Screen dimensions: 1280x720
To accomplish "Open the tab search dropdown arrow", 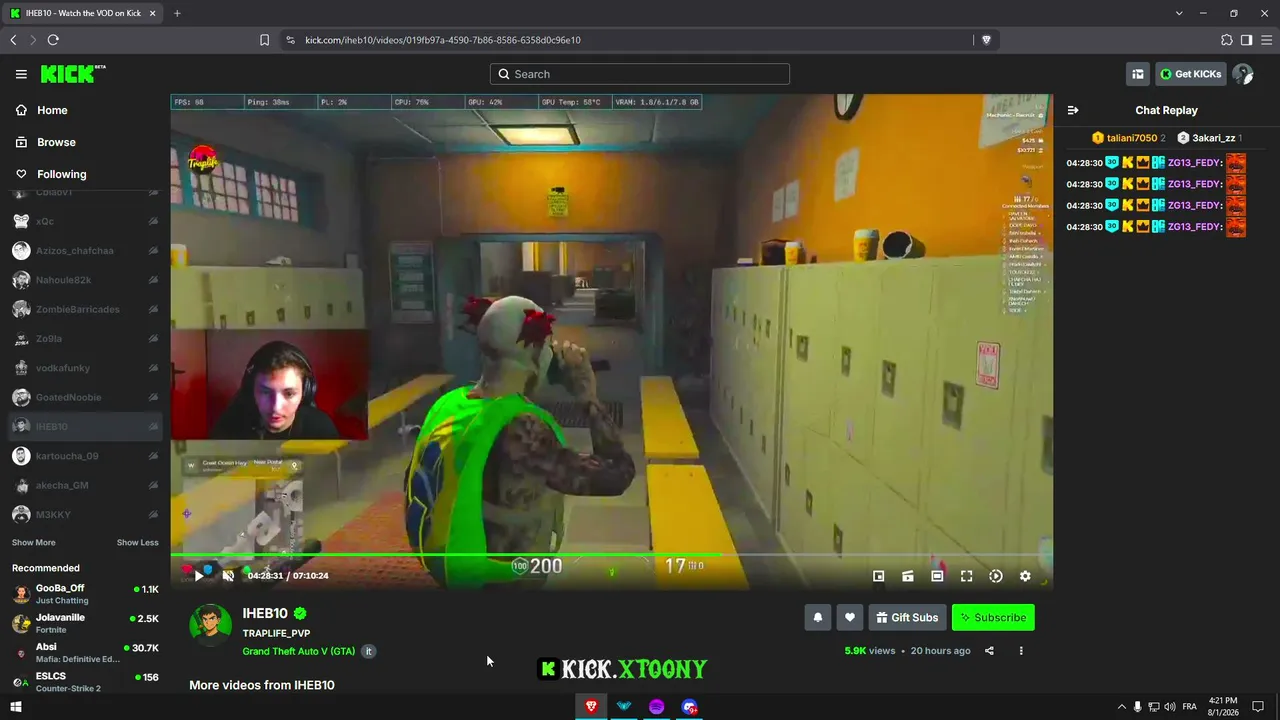I will [x=1179, y=13].
